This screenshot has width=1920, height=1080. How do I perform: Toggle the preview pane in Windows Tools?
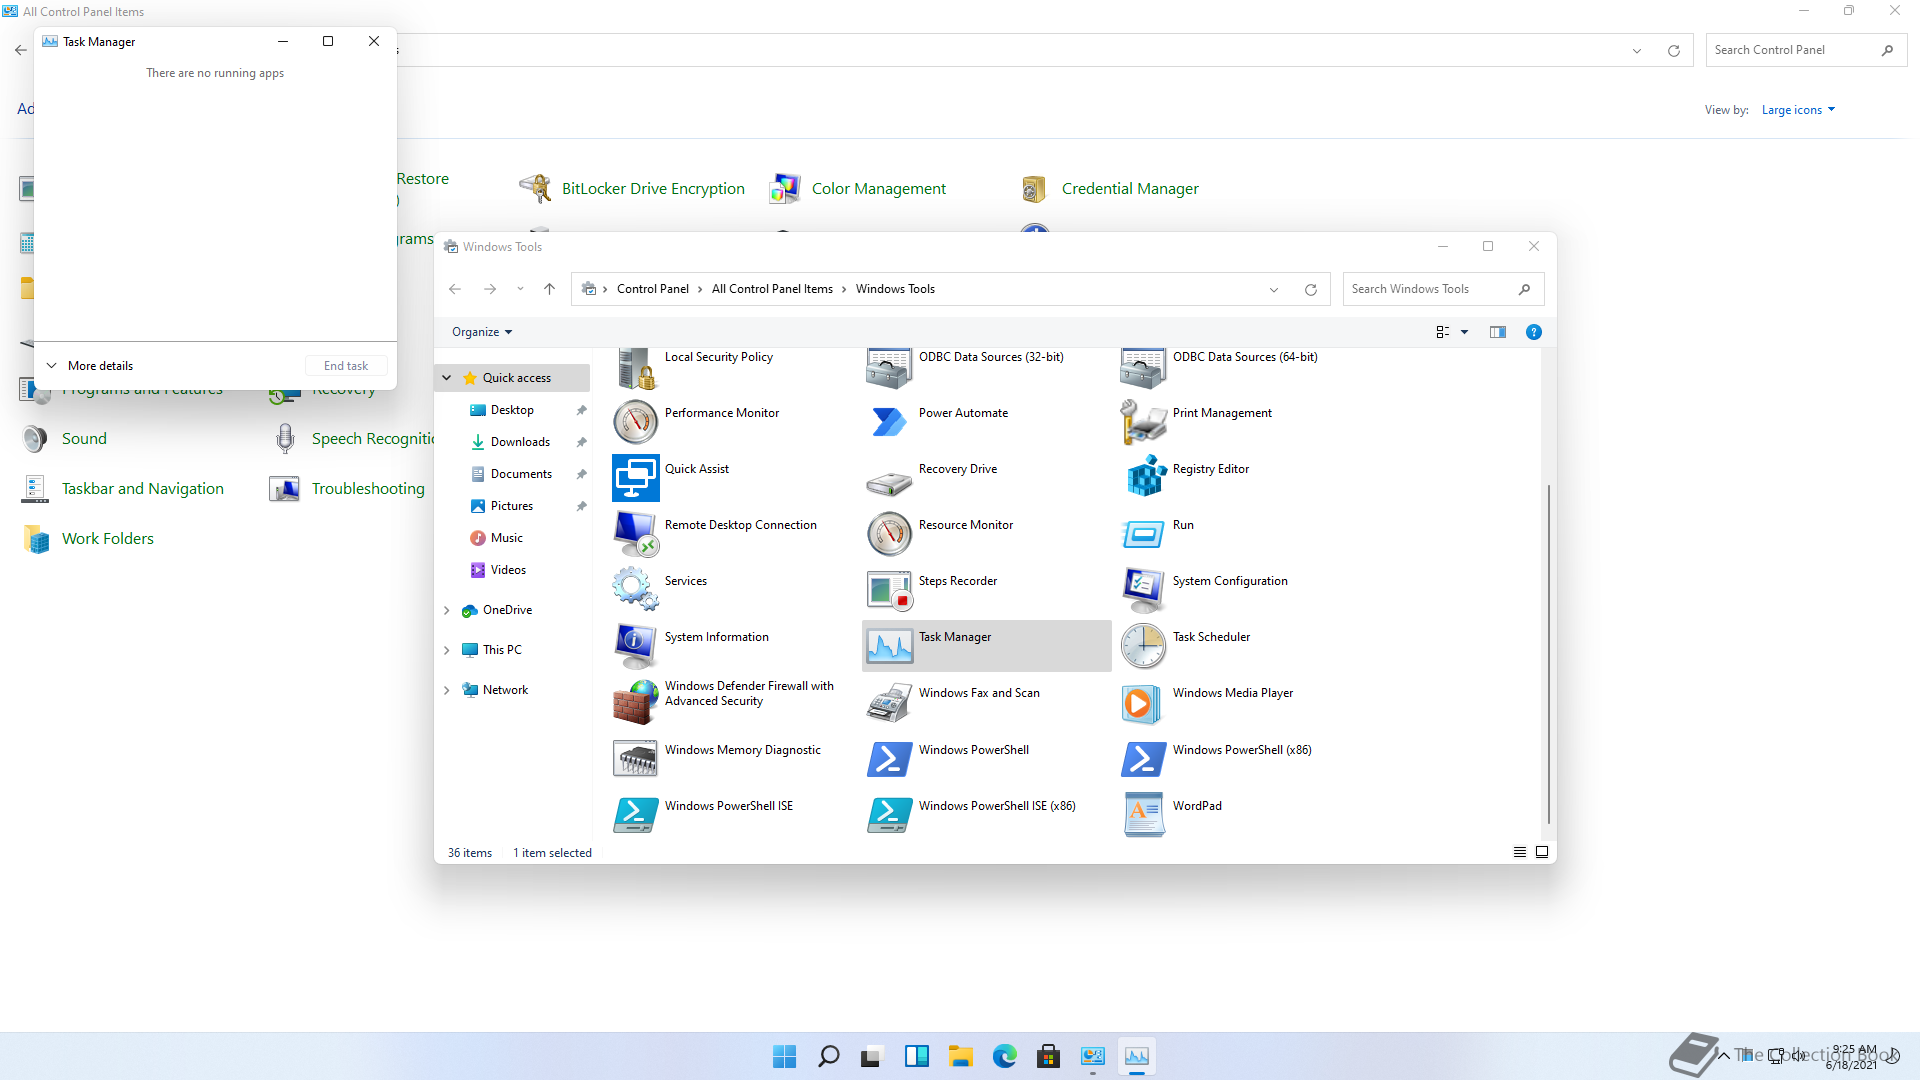[x=1497, y=332]
